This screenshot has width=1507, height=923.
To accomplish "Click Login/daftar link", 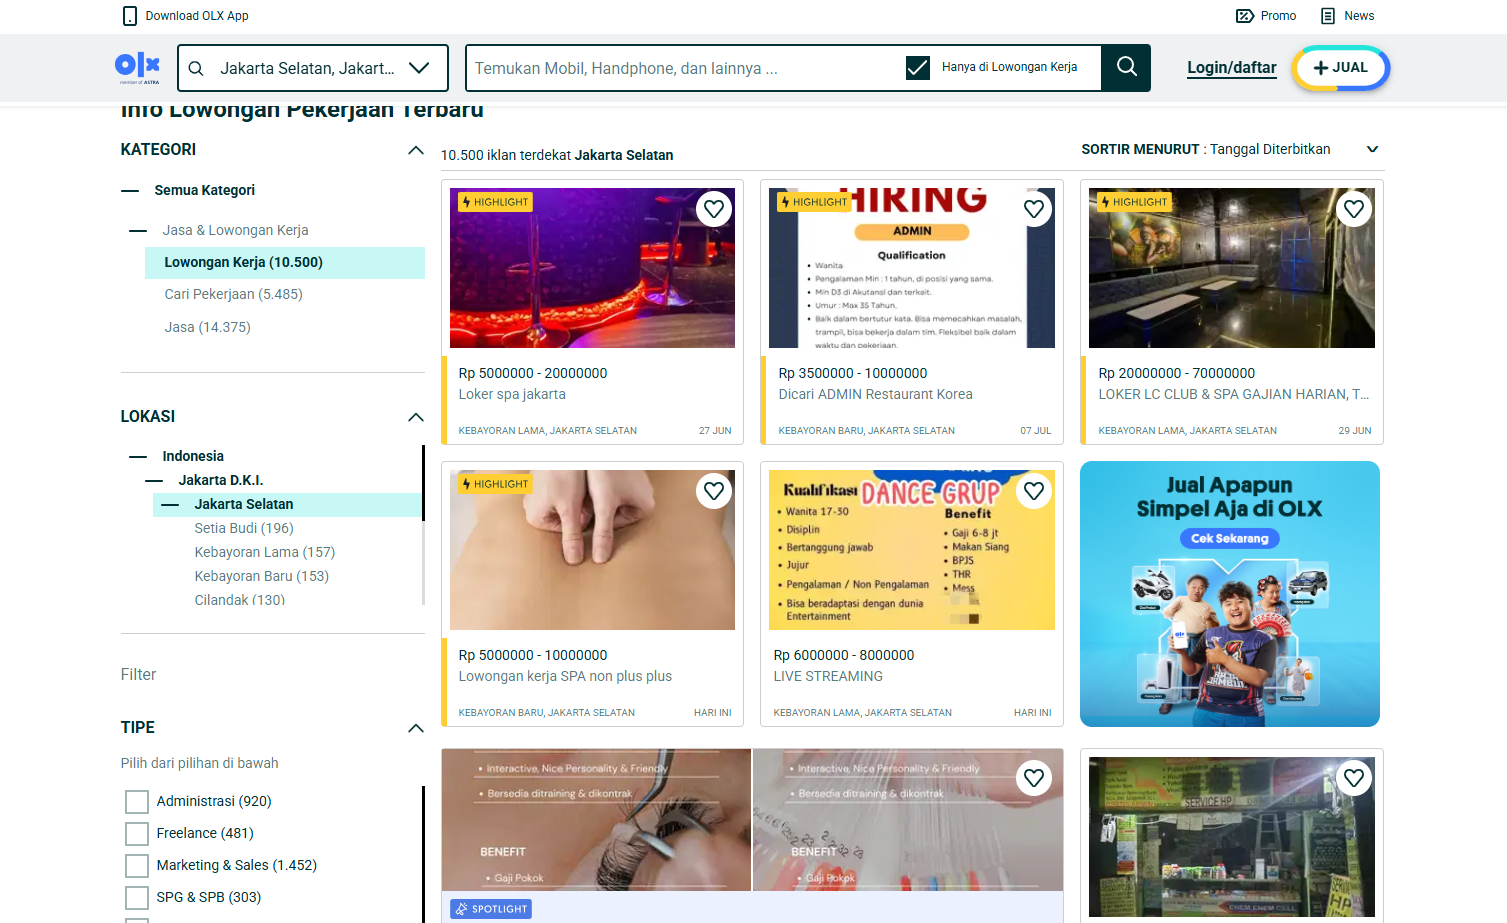I will point(1232,68).
